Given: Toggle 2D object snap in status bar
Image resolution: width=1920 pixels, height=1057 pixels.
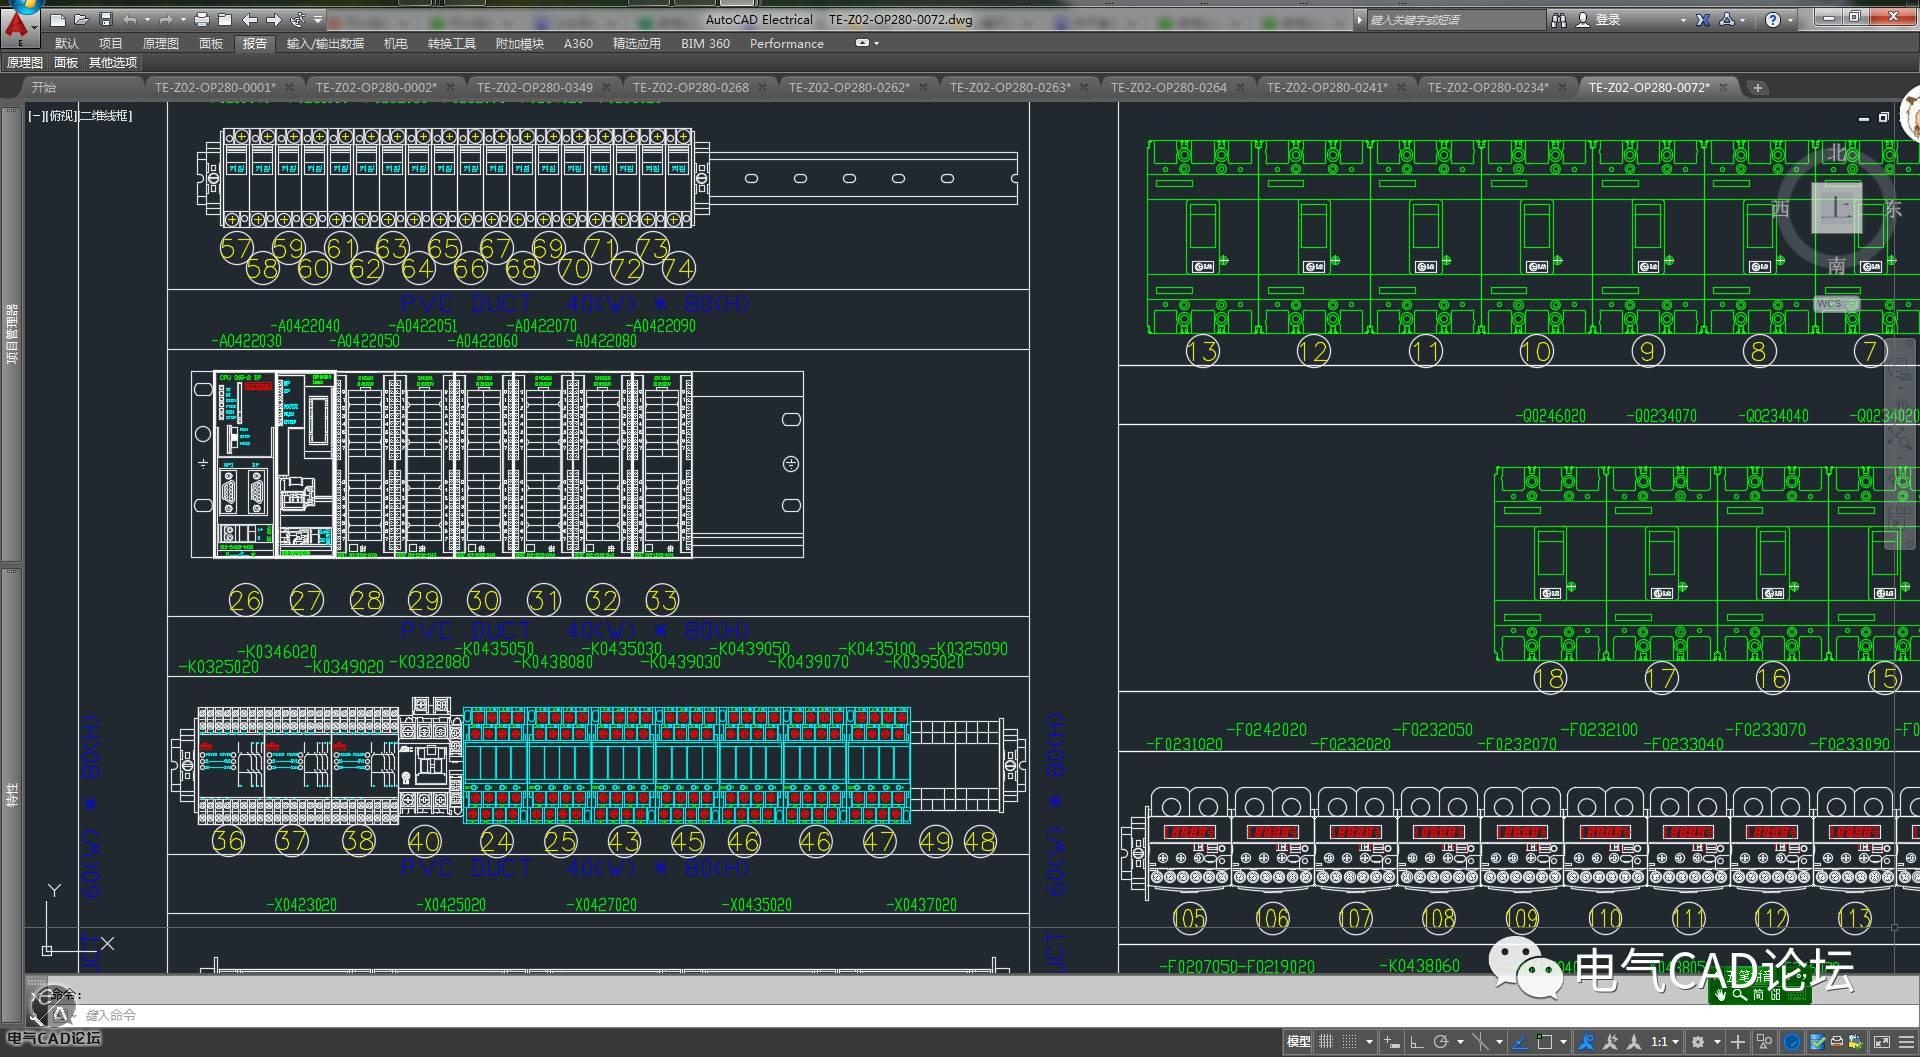Looking at the screenshot, I should [1544, 1042].
